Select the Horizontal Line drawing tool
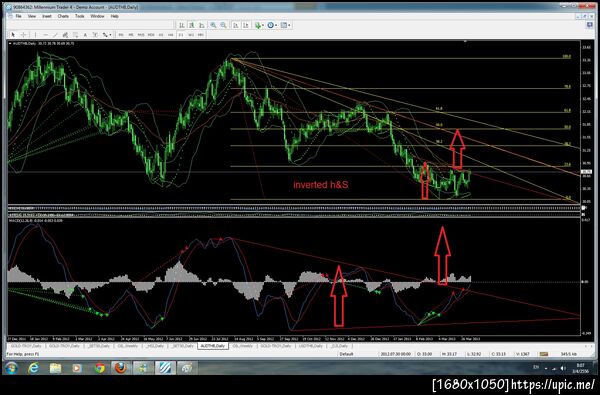Viewport: 600px width, 395px height. pos(46,35)
